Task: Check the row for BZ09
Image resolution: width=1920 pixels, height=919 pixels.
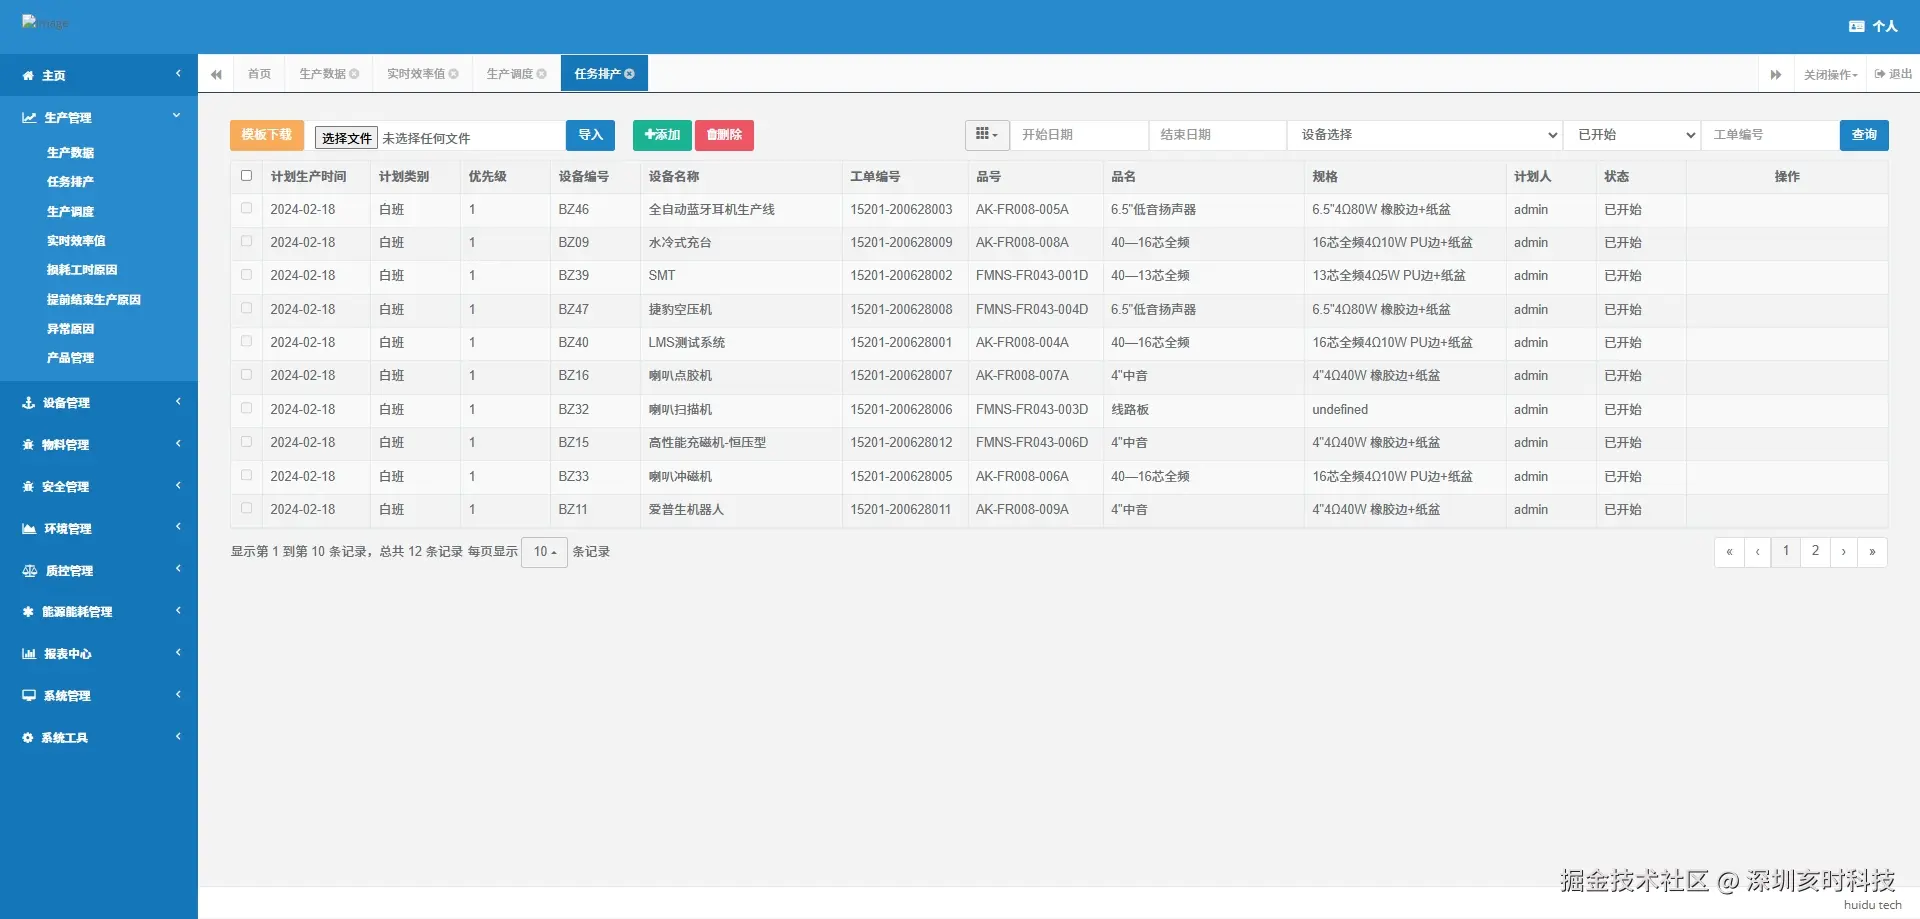Action: [246, 241]
